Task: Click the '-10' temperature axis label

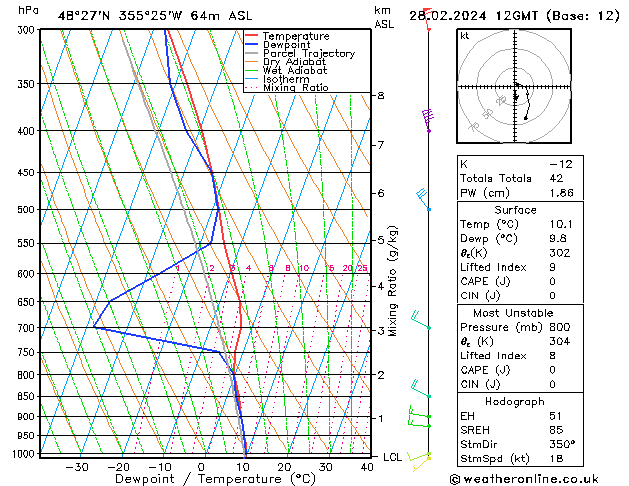Action: [x=159, y=468]
